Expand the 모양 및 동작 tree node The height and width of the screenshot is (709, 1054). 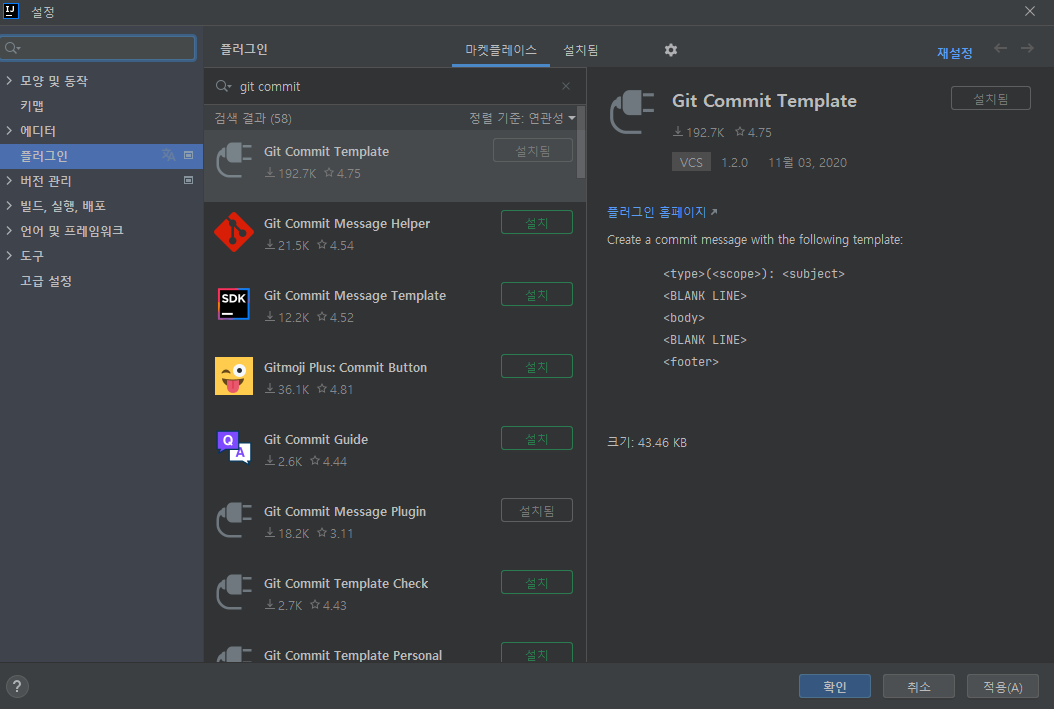pos(9,80)
